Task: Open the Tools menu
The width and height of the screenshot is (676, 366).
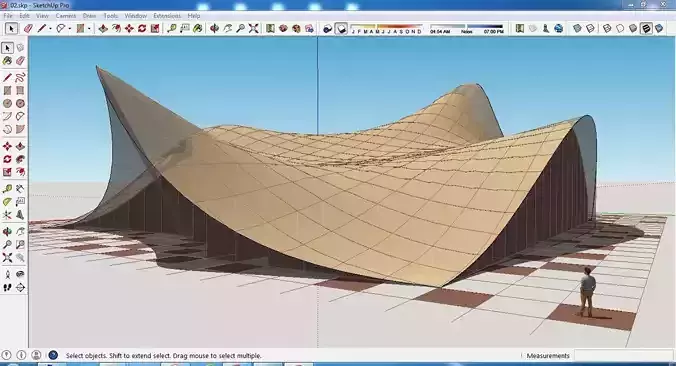Action: pos(110,16)
